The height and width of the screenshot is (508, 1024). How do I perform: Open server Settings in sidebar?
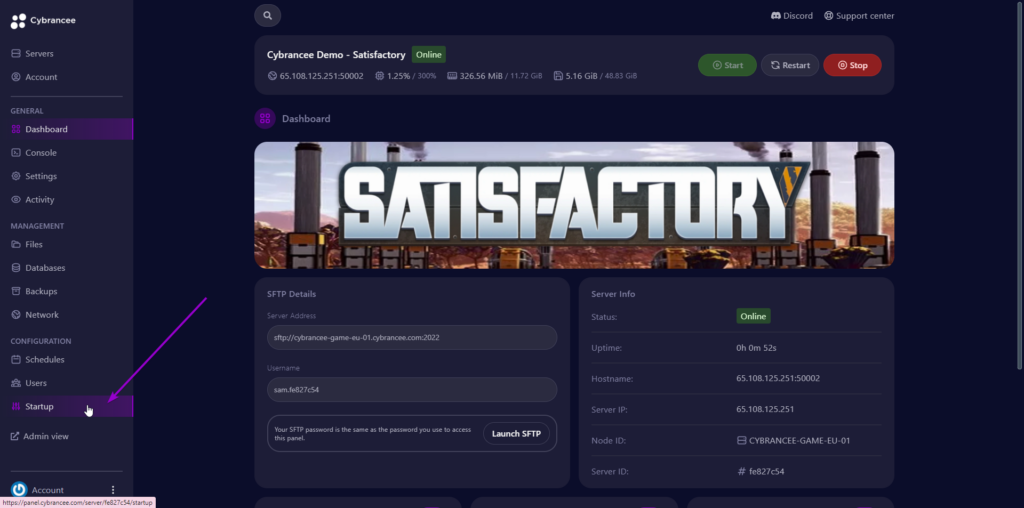pyautogui.click(x=67, y=176)
